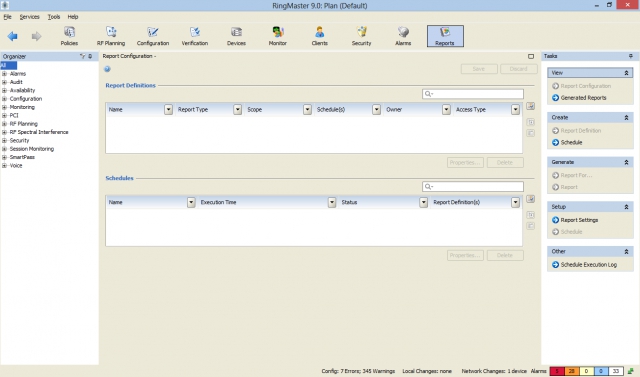The image size is (640, 377).
Task: Open the Scope column dropdown
Action: [x=307, y=109]
